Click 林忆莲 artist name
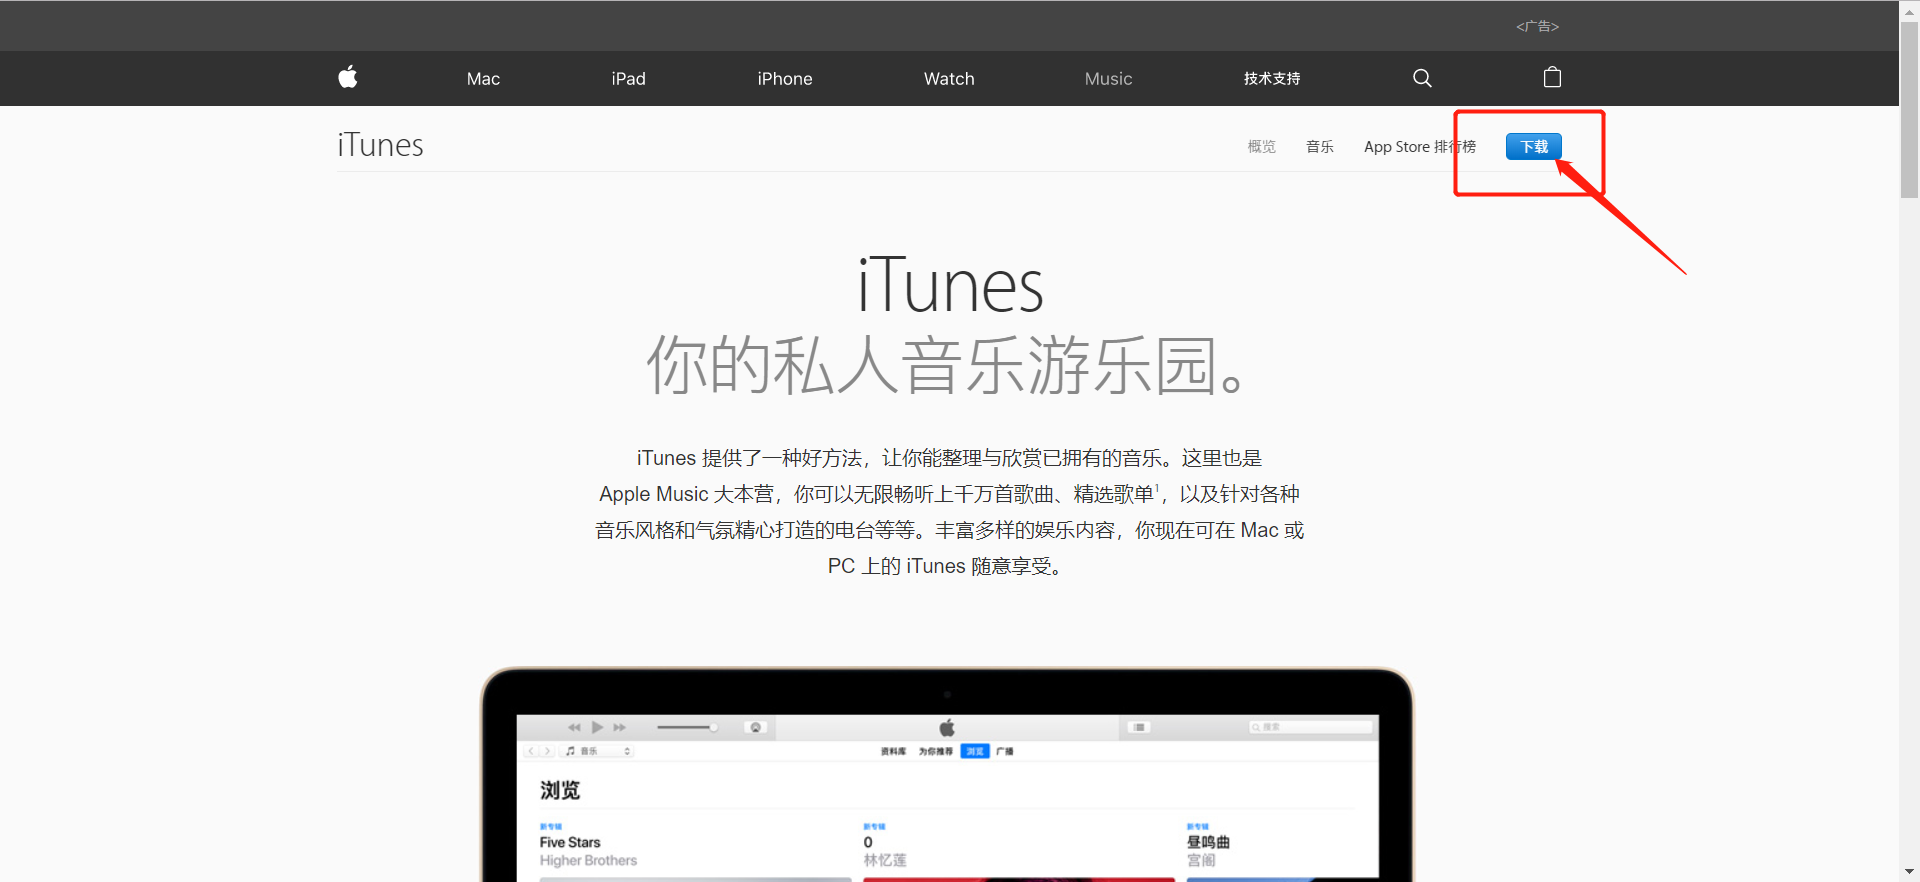Image resolution: width=1920 pixels, height=882 pixels. coord(885,860)
